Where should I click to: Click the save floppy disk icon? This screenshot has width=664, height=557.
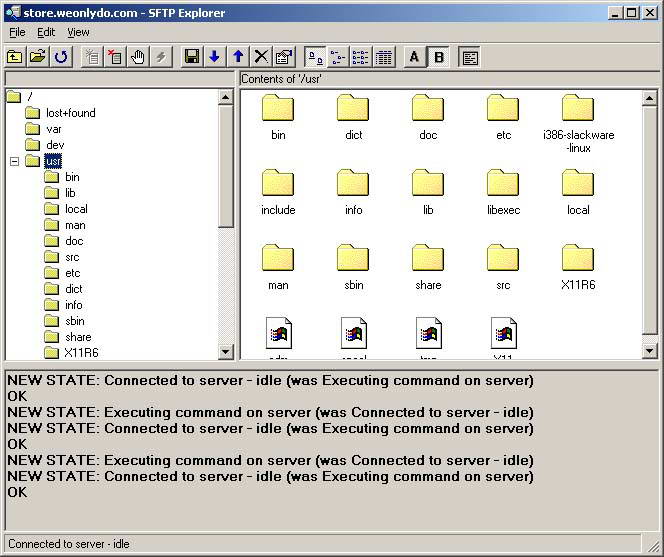pos(192,57)
